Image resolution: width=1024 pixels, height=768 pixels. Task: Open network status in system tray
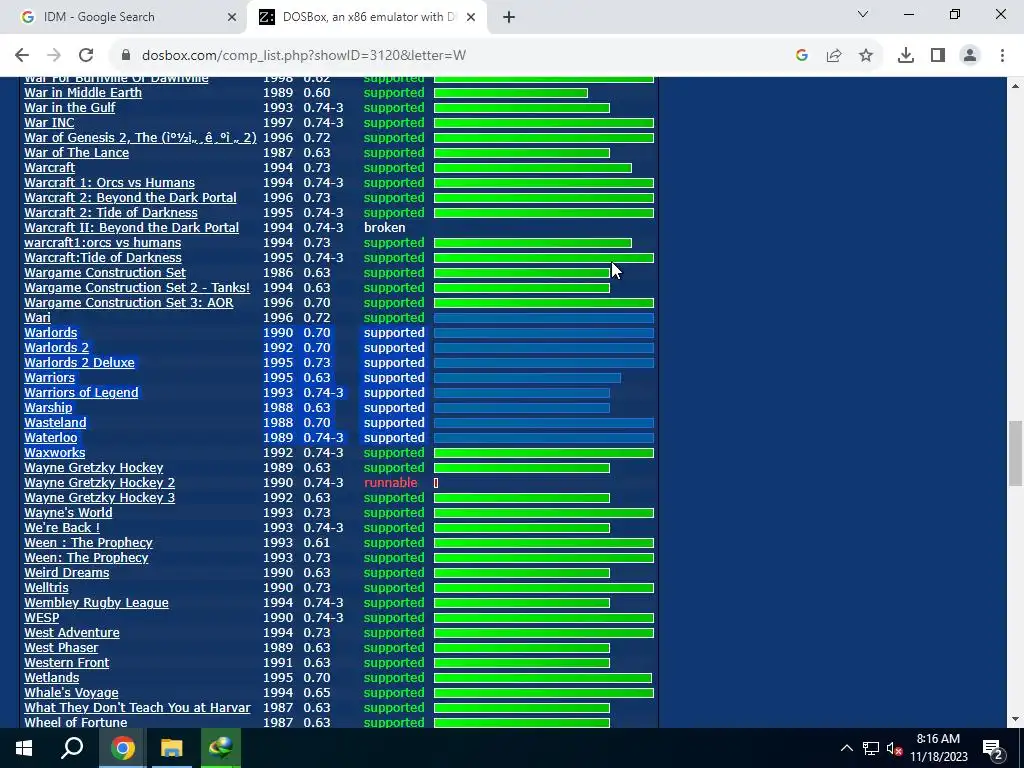point(871,748)
